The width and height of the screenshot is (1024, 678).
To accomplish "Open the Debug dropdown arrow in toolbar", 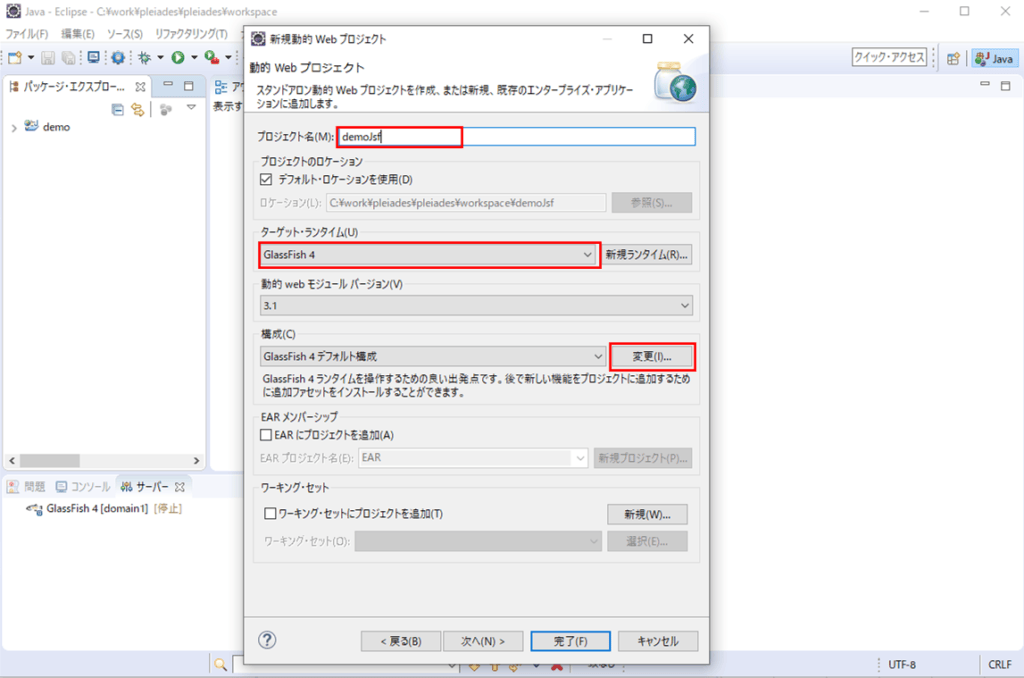I will tap(160, 58).
